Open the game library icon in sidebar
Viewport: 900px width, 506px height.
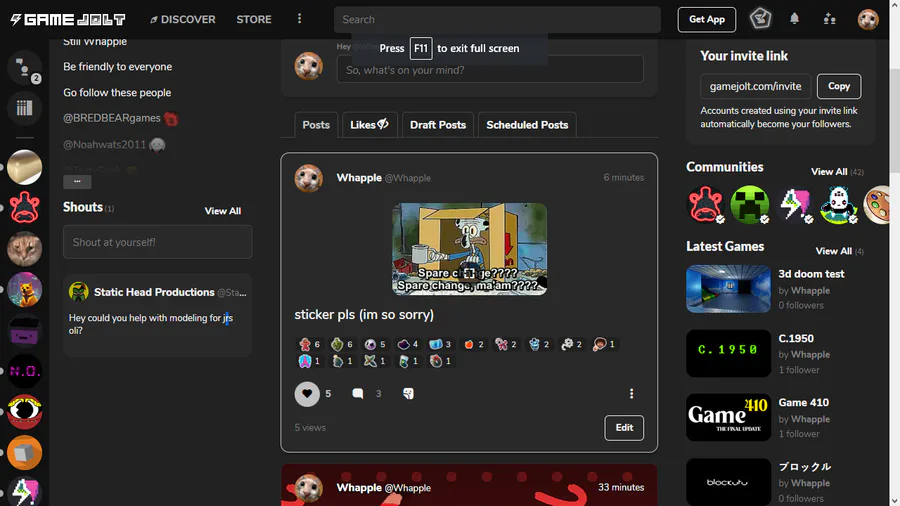coord(25,108)
